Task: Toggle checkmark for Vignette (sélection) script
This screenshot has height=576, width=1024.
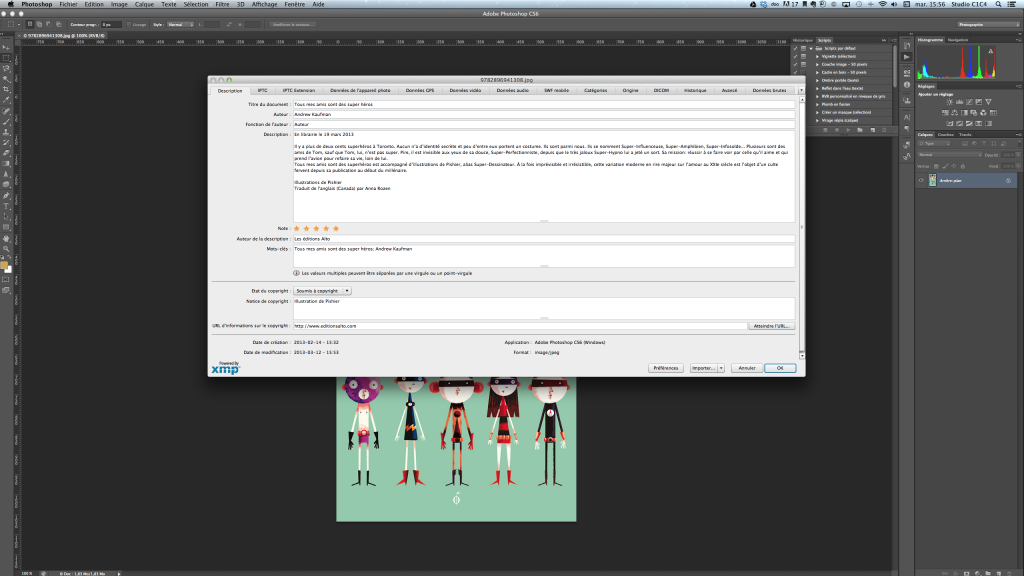Action: (795, 56)
